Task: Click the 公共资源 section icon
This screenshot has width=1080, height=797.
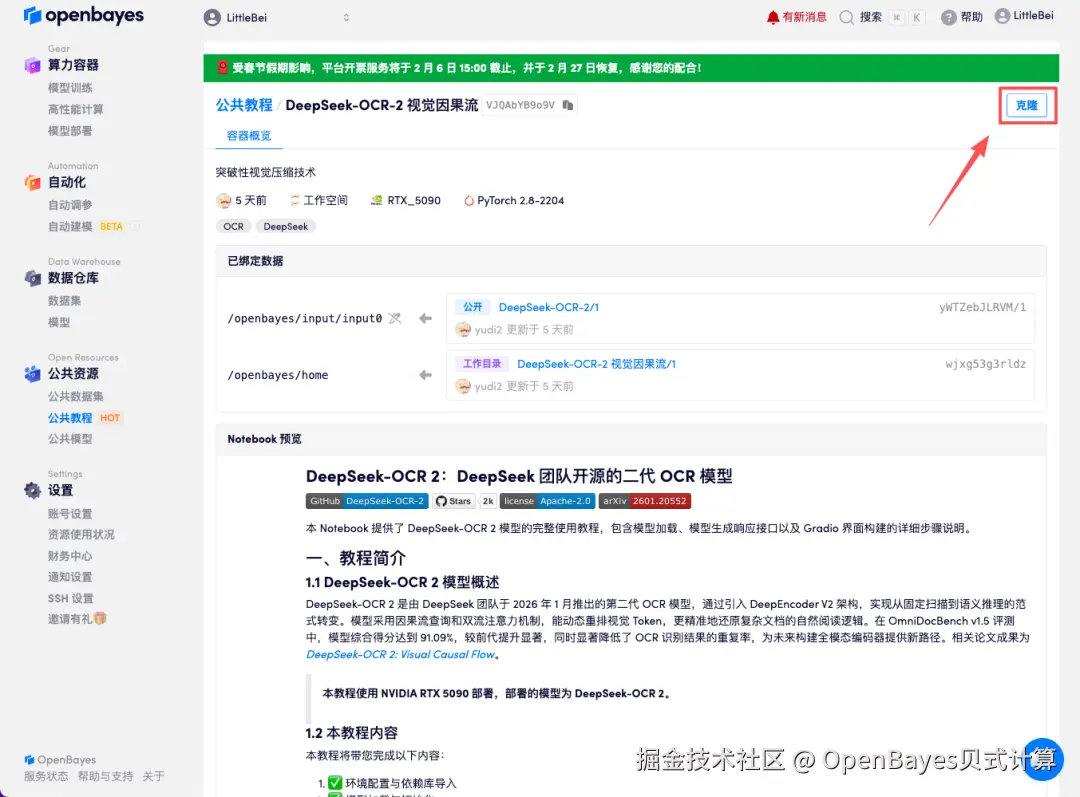Action: pos(32,374)
